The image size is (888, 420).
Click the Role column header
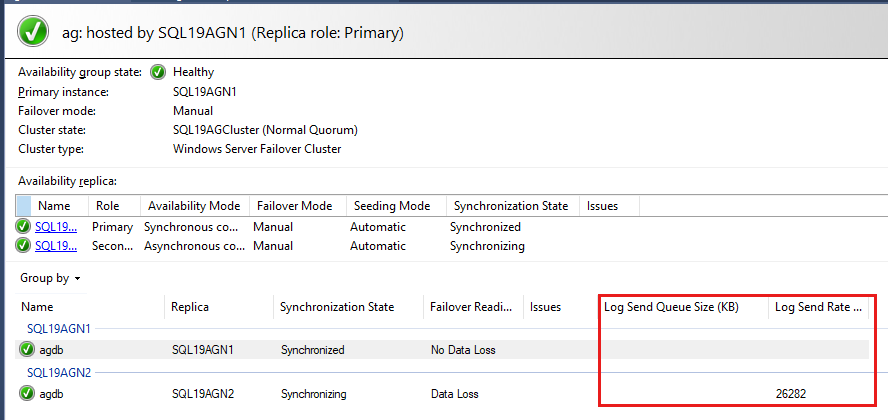click(107, 206)
